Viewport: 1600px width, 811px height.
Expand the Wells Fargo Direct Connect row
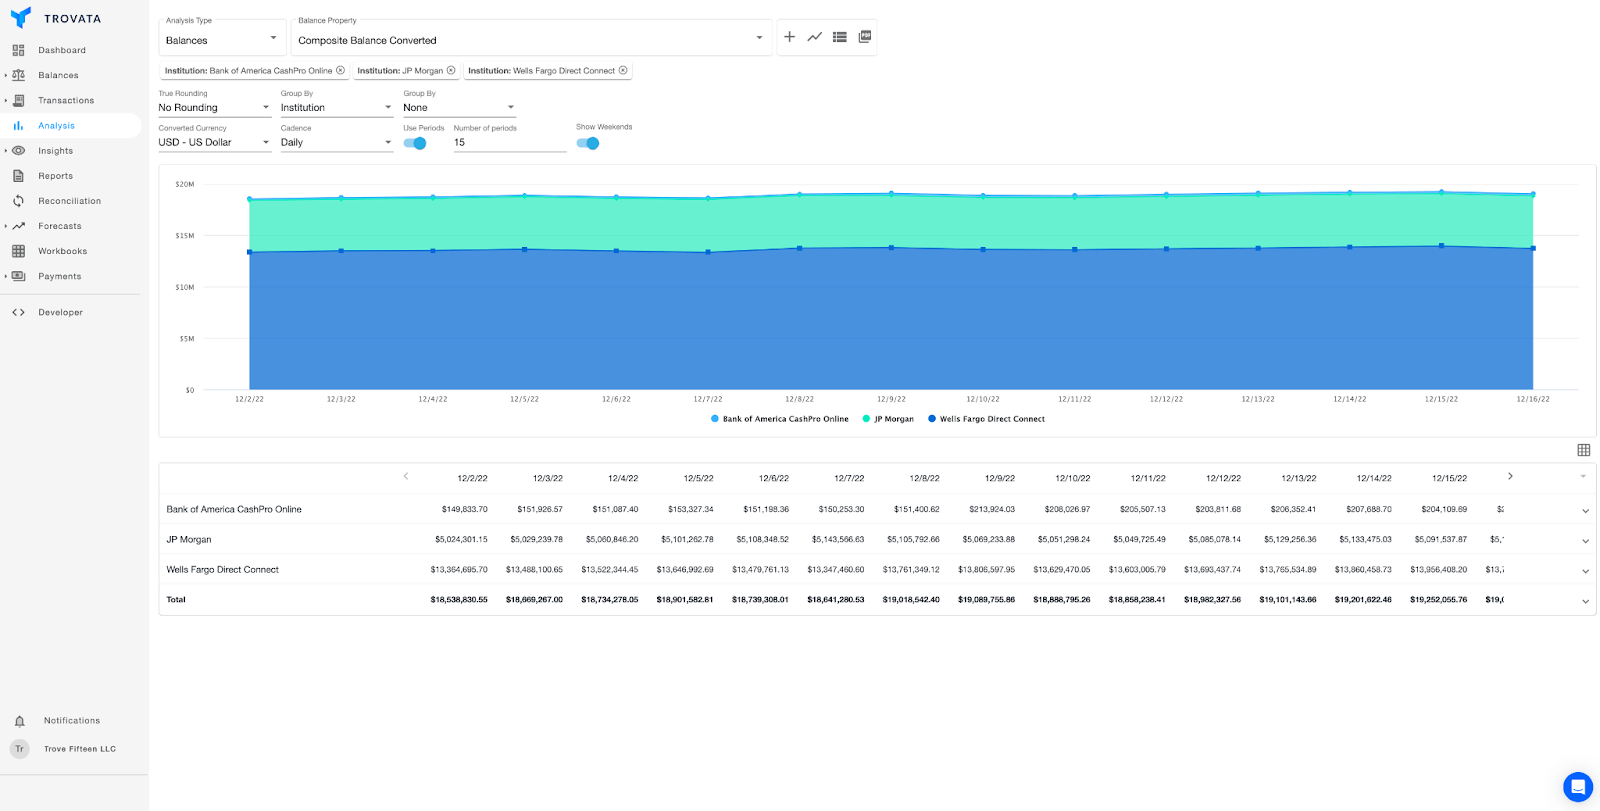point(1585,571)
